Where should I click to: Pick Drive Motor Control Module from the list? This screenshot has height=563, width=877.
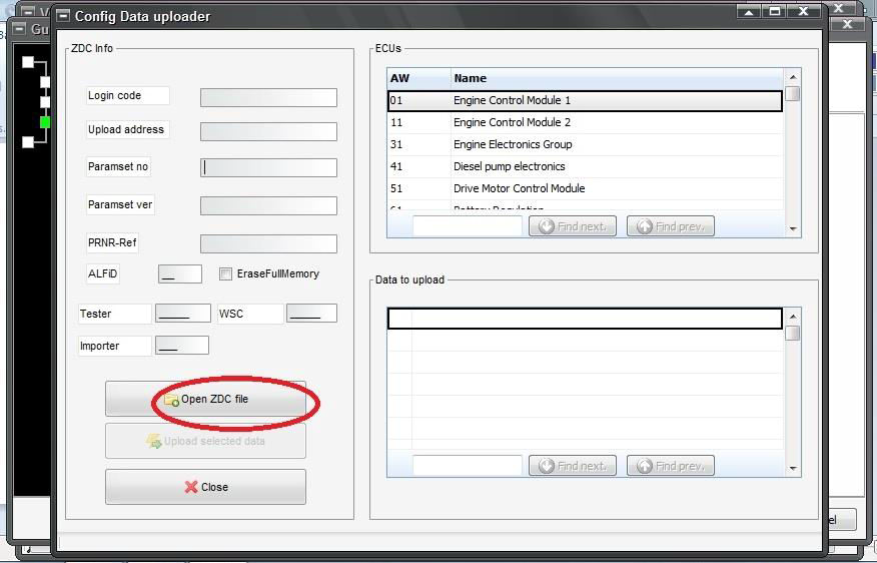(x=584, y=188)
